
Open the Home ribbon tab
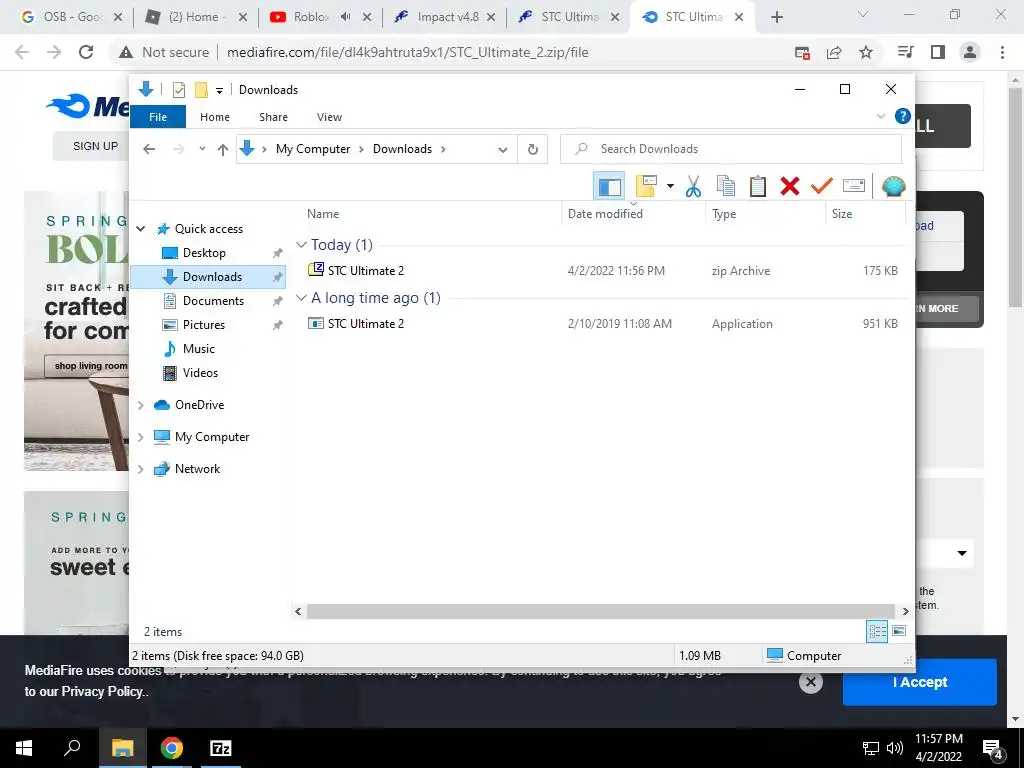(215, 117)
